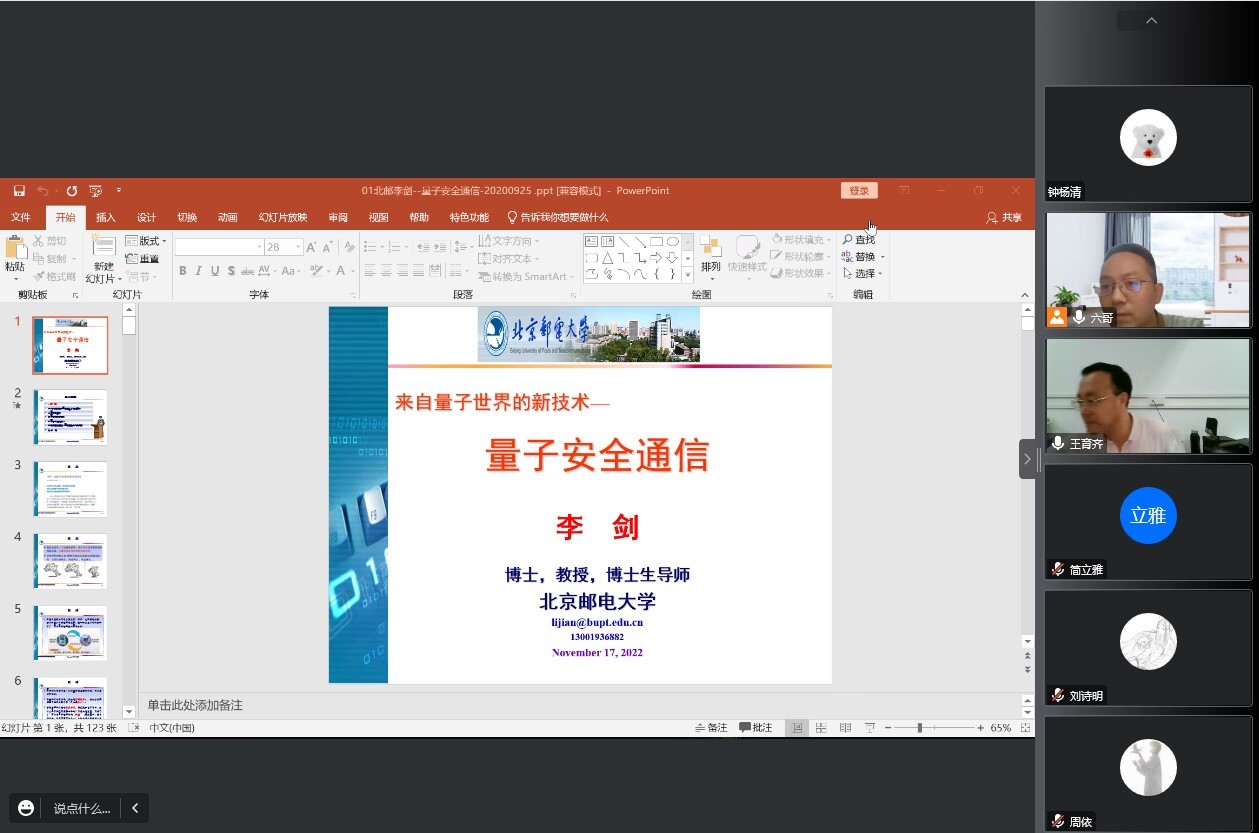Image resolution: width=1259 pixels, height=833 pixels.
Task: Toggle the Comments (批注) pane
Action: pos(756,728)
